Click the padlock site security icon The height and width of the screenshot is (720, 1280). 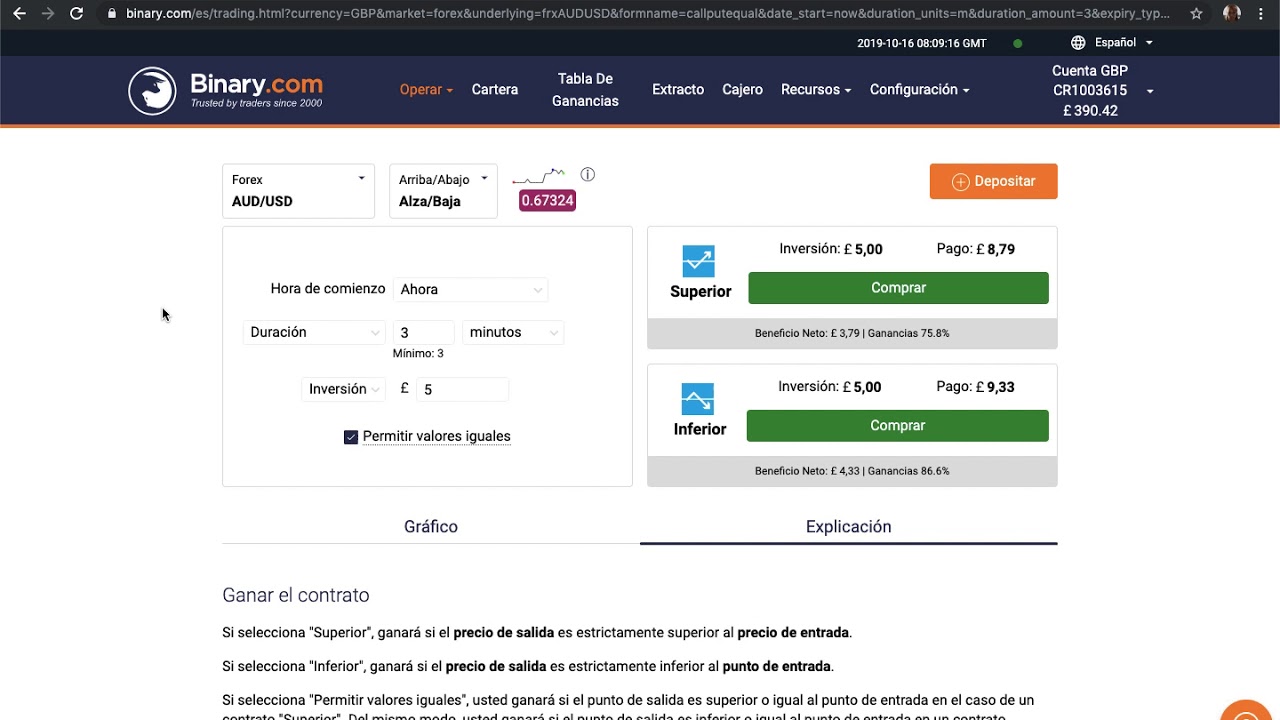[111, 14]
